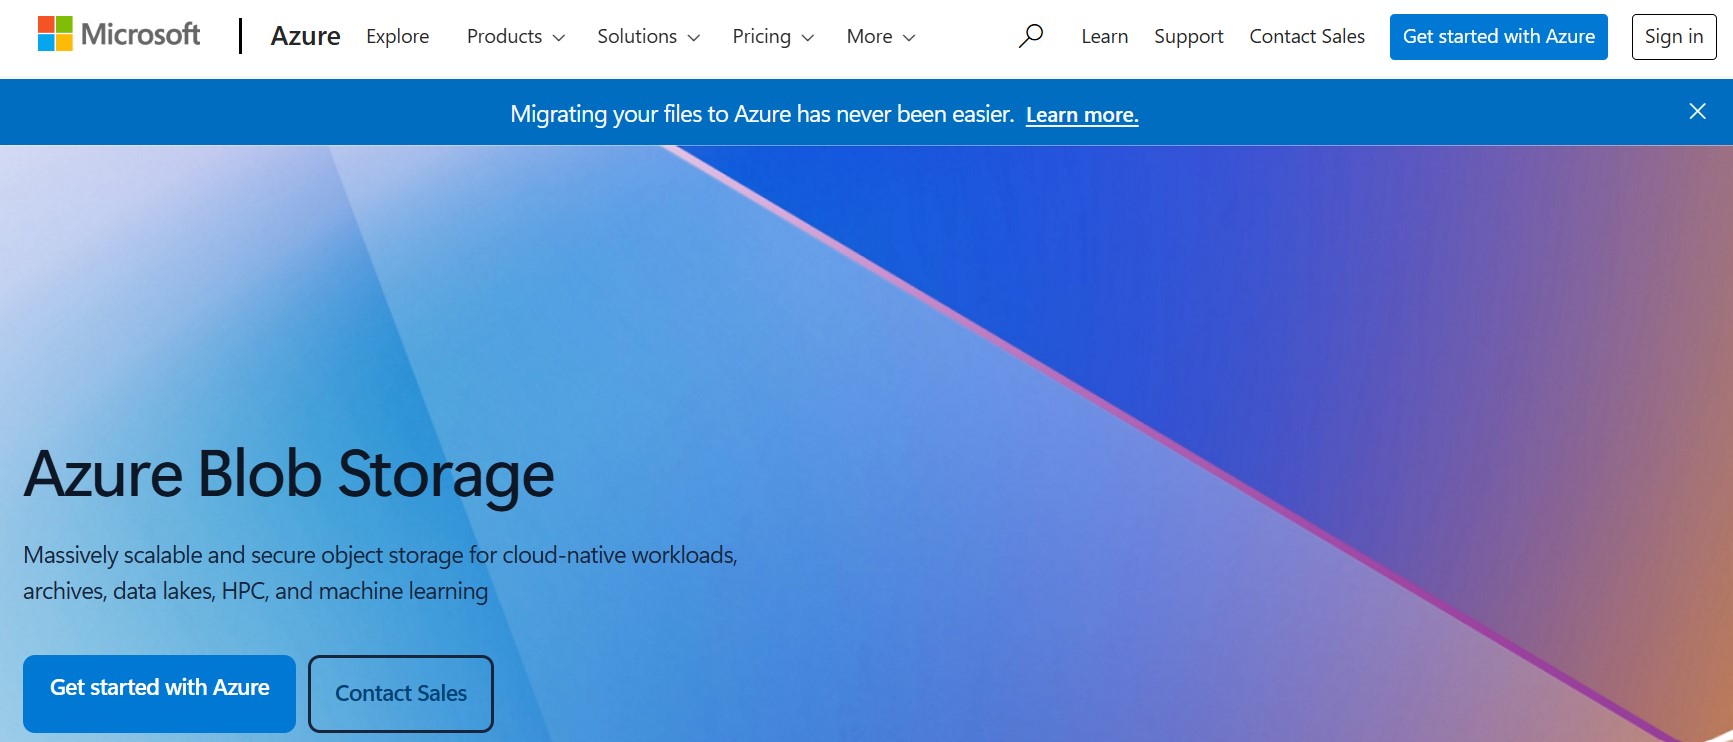Click Contact Sales in the top navigation

pos(1307,36)
